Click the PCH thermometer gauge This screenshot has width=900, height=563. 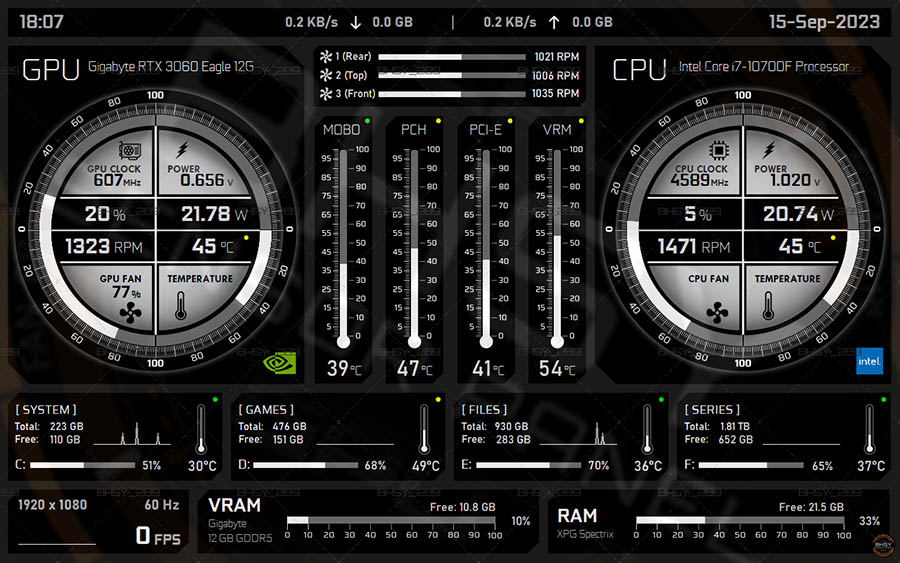coord(414,248)
